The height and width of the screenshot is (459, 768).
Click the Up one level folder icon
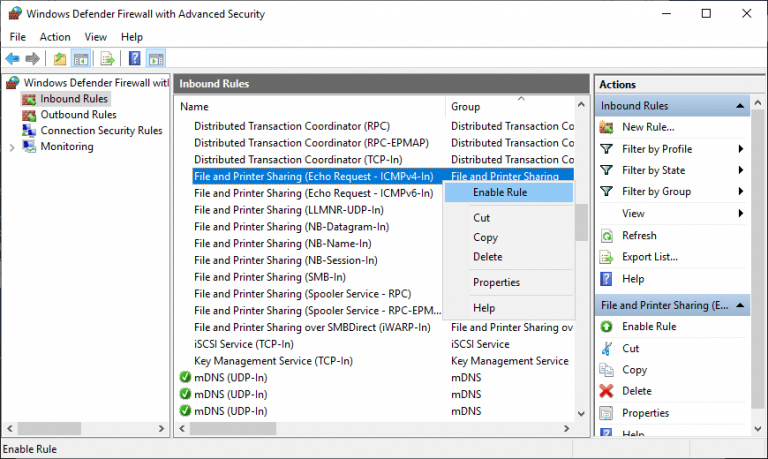(x=60, y=59)
